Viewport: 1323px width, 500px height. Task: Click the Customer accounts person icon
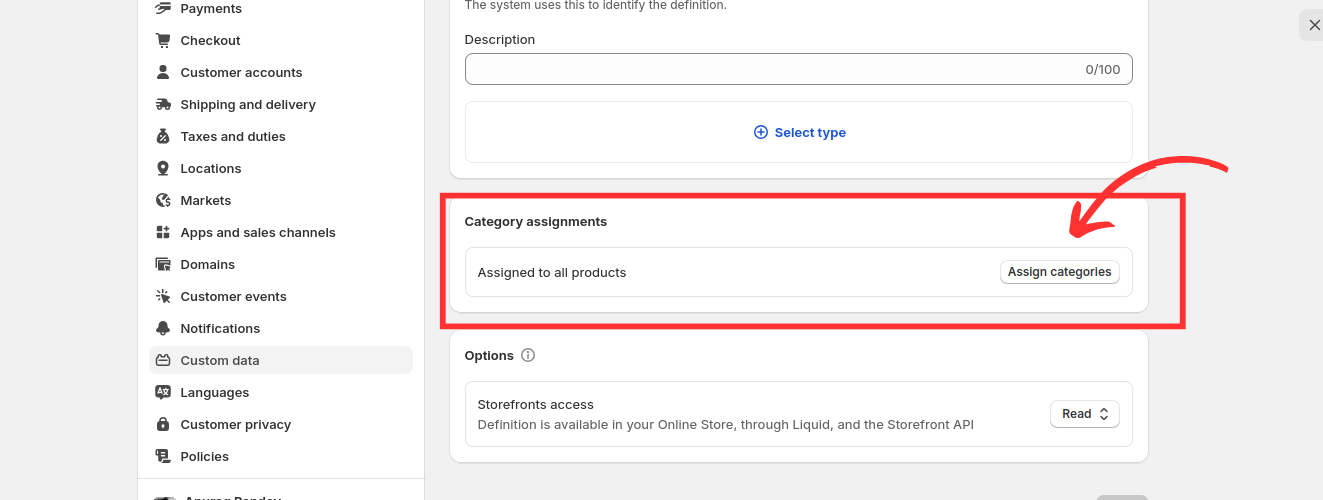pyautogui.click(x=163, y=72)
